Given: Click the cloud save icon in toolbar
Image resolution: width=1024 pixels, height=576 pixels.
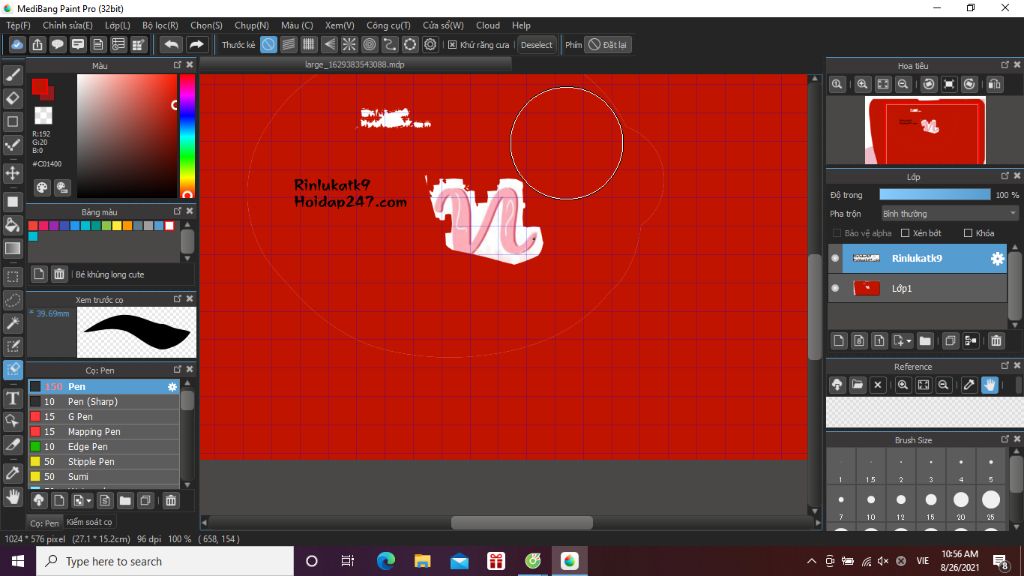Looking at the screenshot, I should click(x=17, y=44).
